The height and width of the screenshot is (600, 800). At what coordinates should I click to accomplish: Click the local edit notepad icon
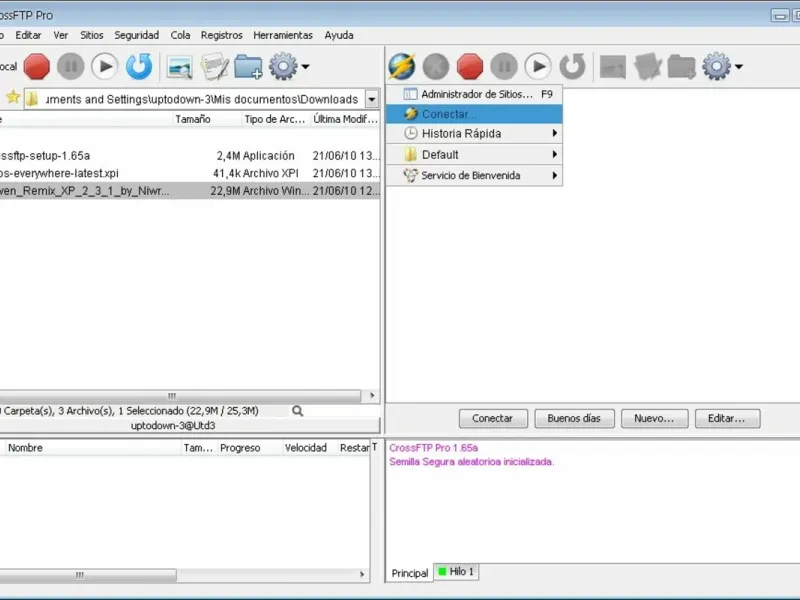pos(214,66)
